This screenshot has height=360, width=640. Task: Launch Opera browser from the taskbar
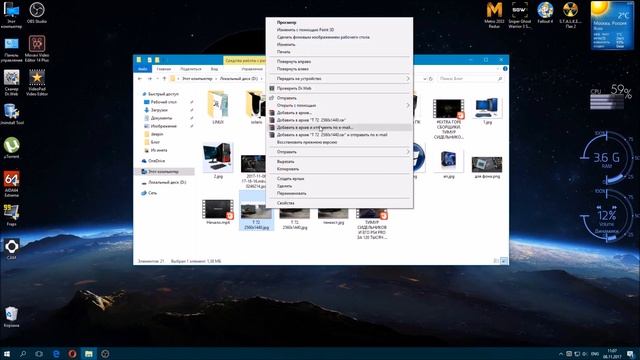(72, 354)
